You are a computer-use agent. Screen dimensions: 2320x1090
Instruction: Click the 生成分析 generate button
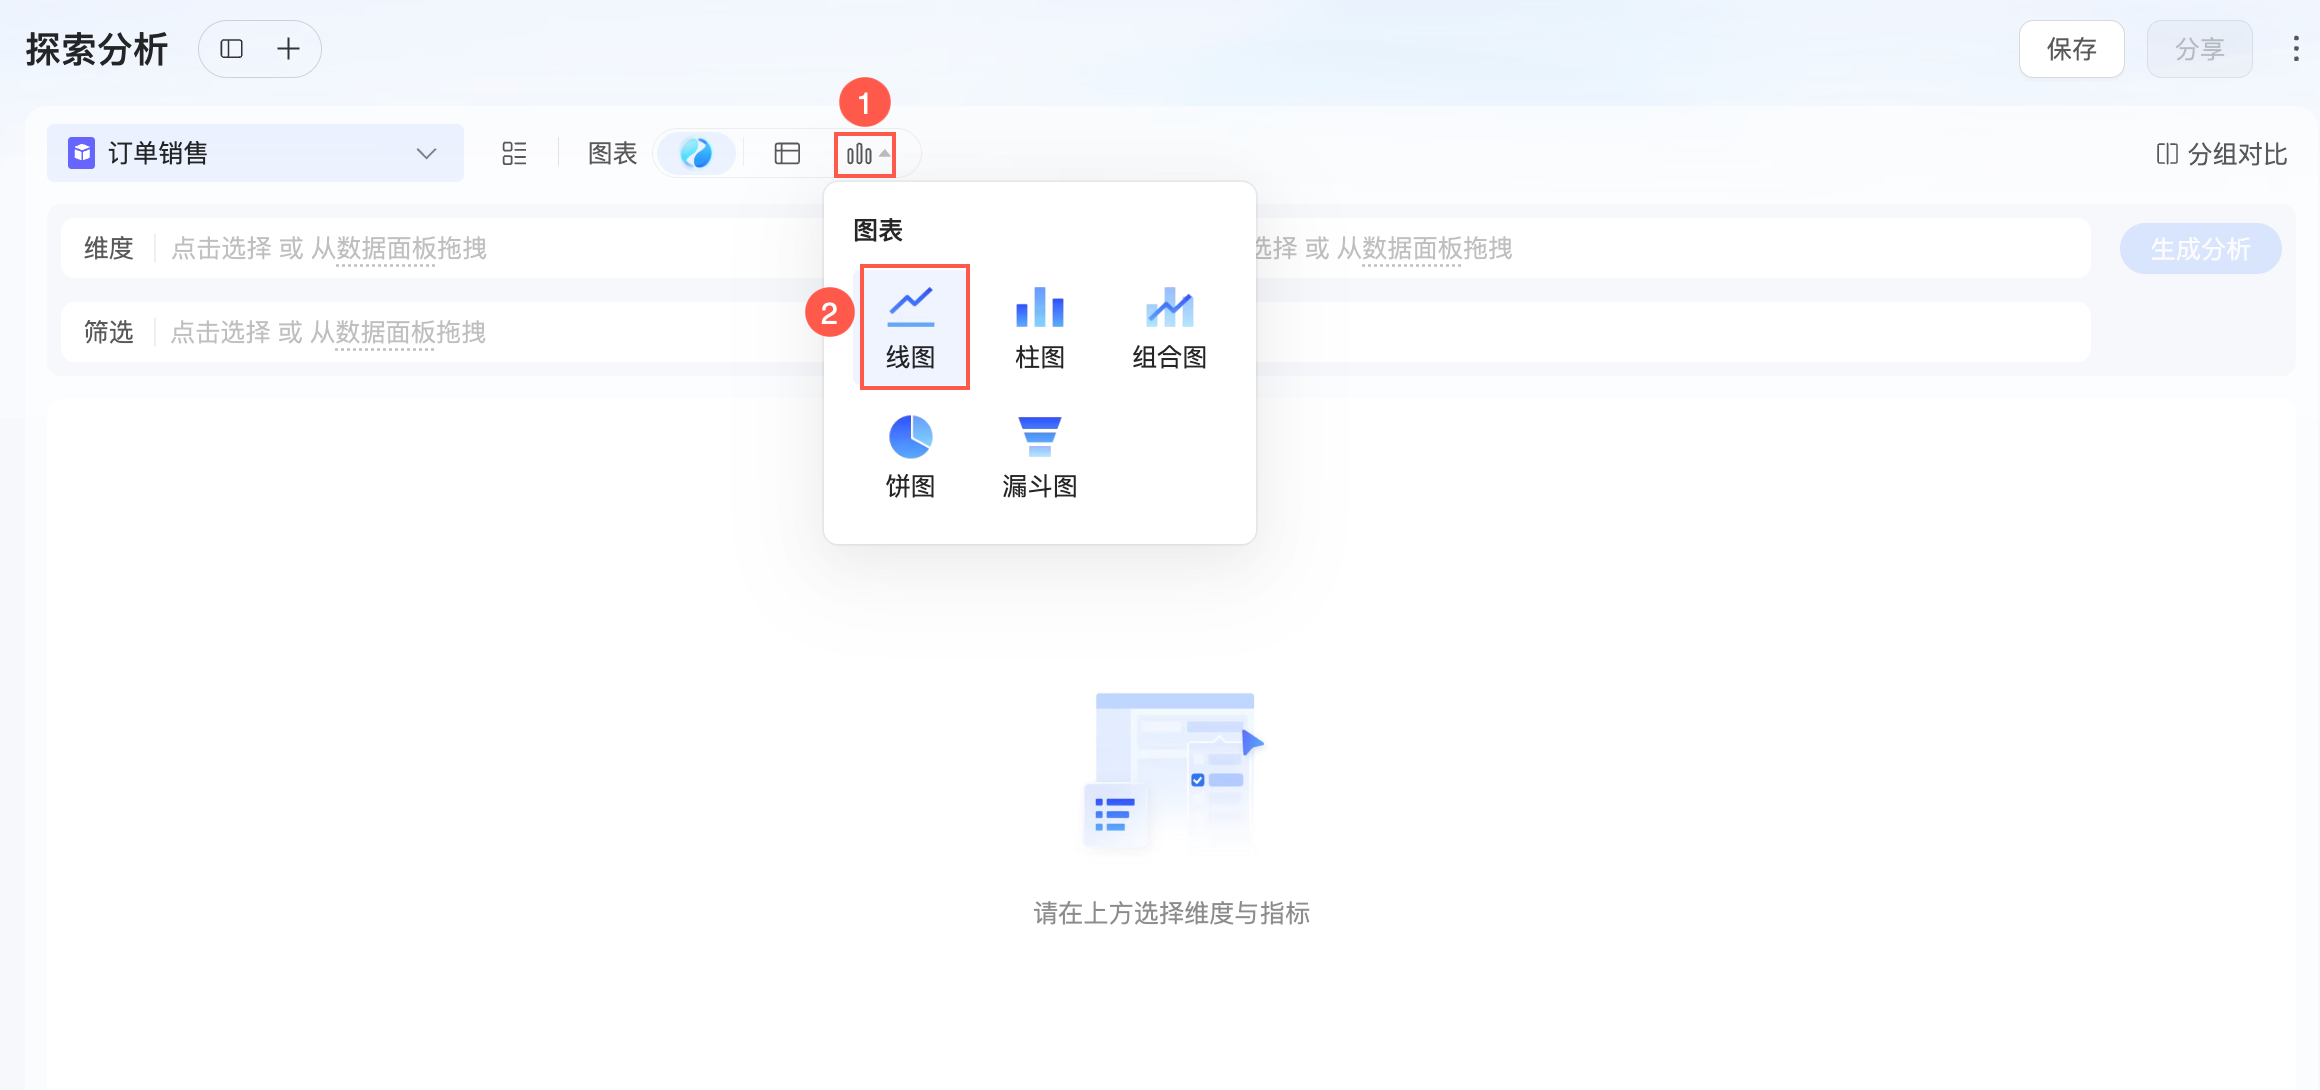click(x=2200, y=249)
